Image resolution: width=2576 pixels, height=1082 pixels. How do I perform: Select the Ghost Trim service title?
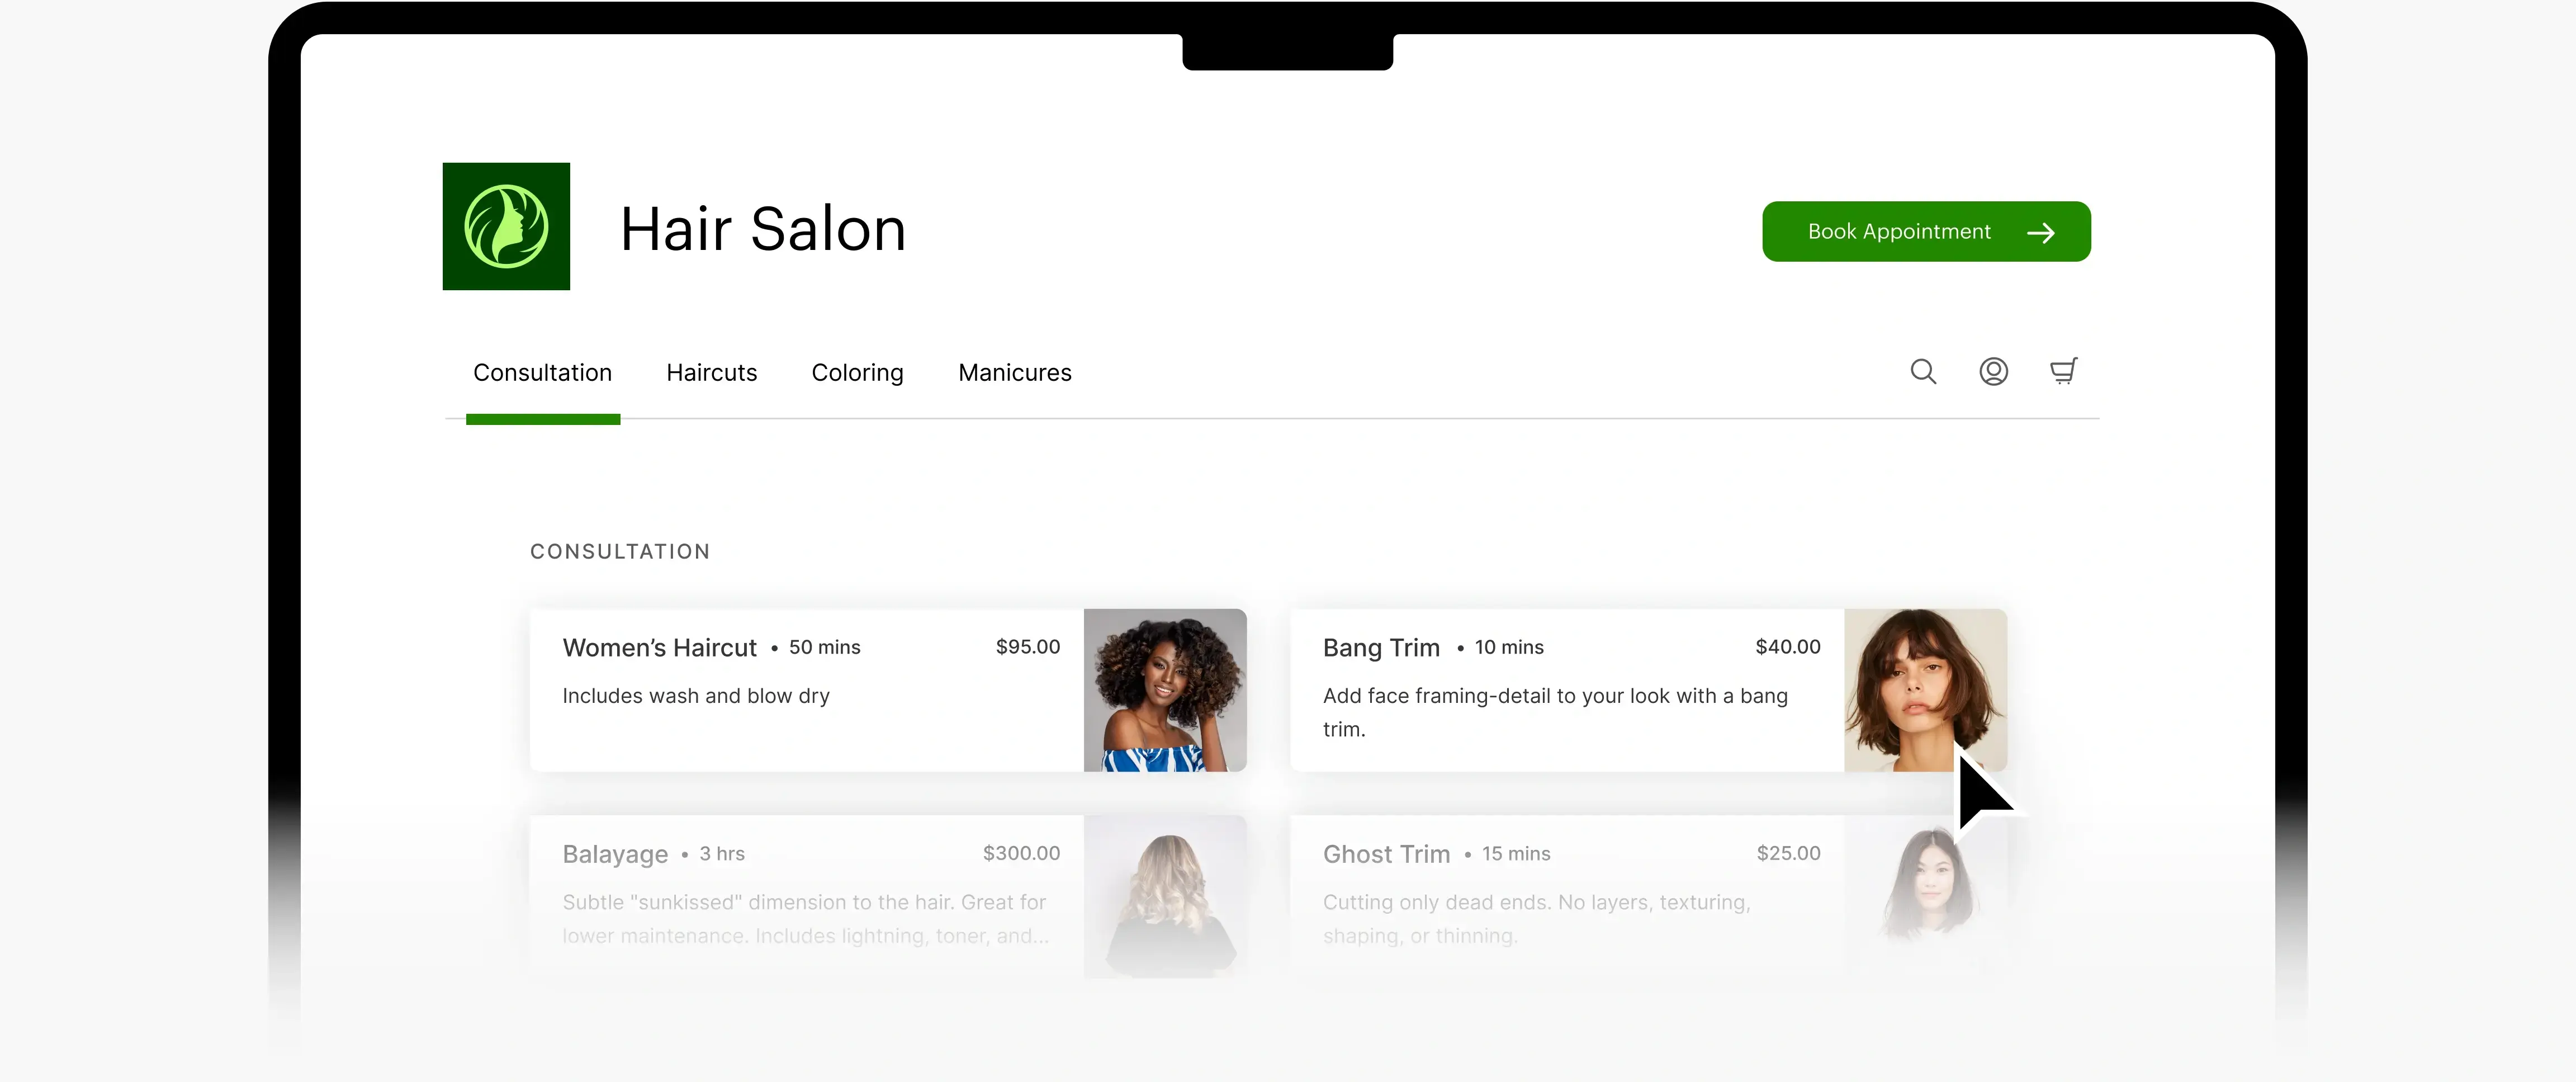coord(1386,854)
